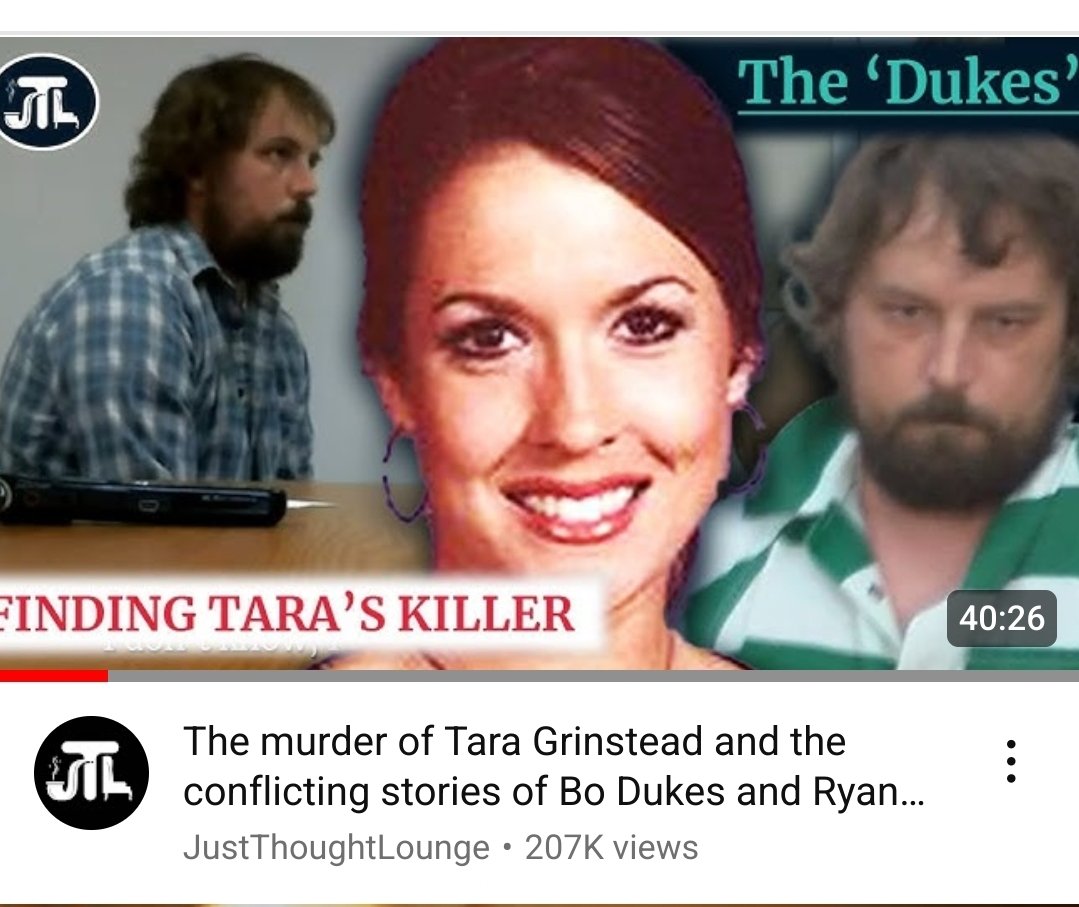Click the red watched progress bar
This screenshot has height=907, width=1079.
54,676
